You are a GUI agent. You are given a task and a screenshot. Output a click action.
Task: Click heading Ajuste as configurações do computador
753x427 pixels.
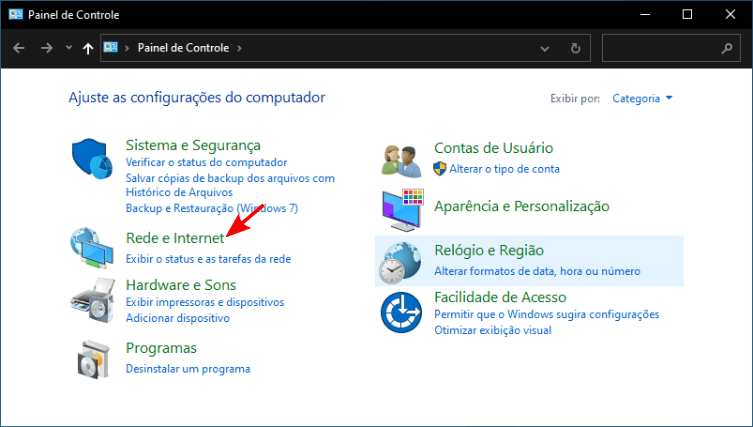(197, 98)
